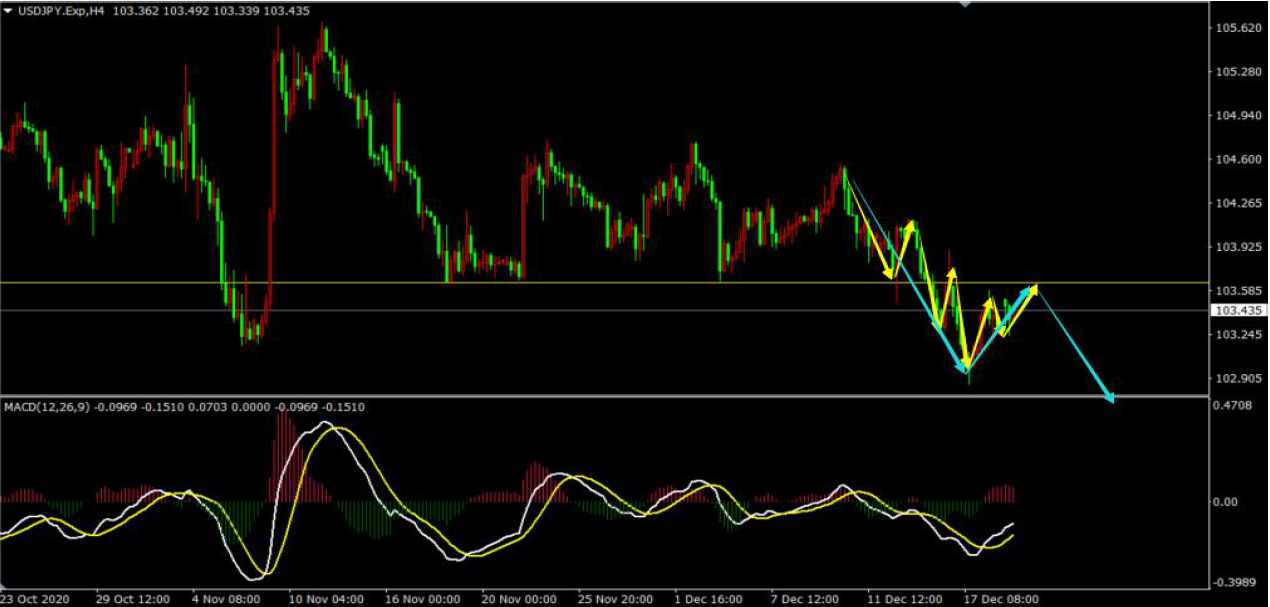The image size is (1270, 607).
Task: Click the 103.925 price scale label
Action: 1237,247
